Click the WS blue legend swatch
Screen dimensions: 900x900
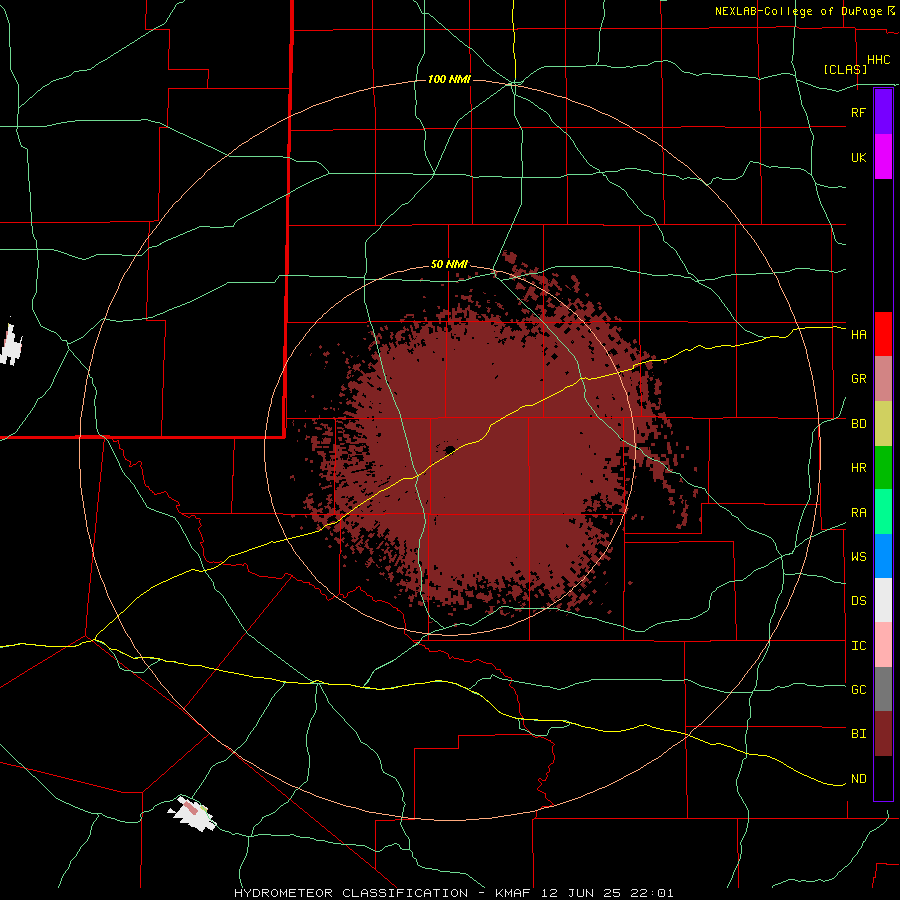coord(883,556)
